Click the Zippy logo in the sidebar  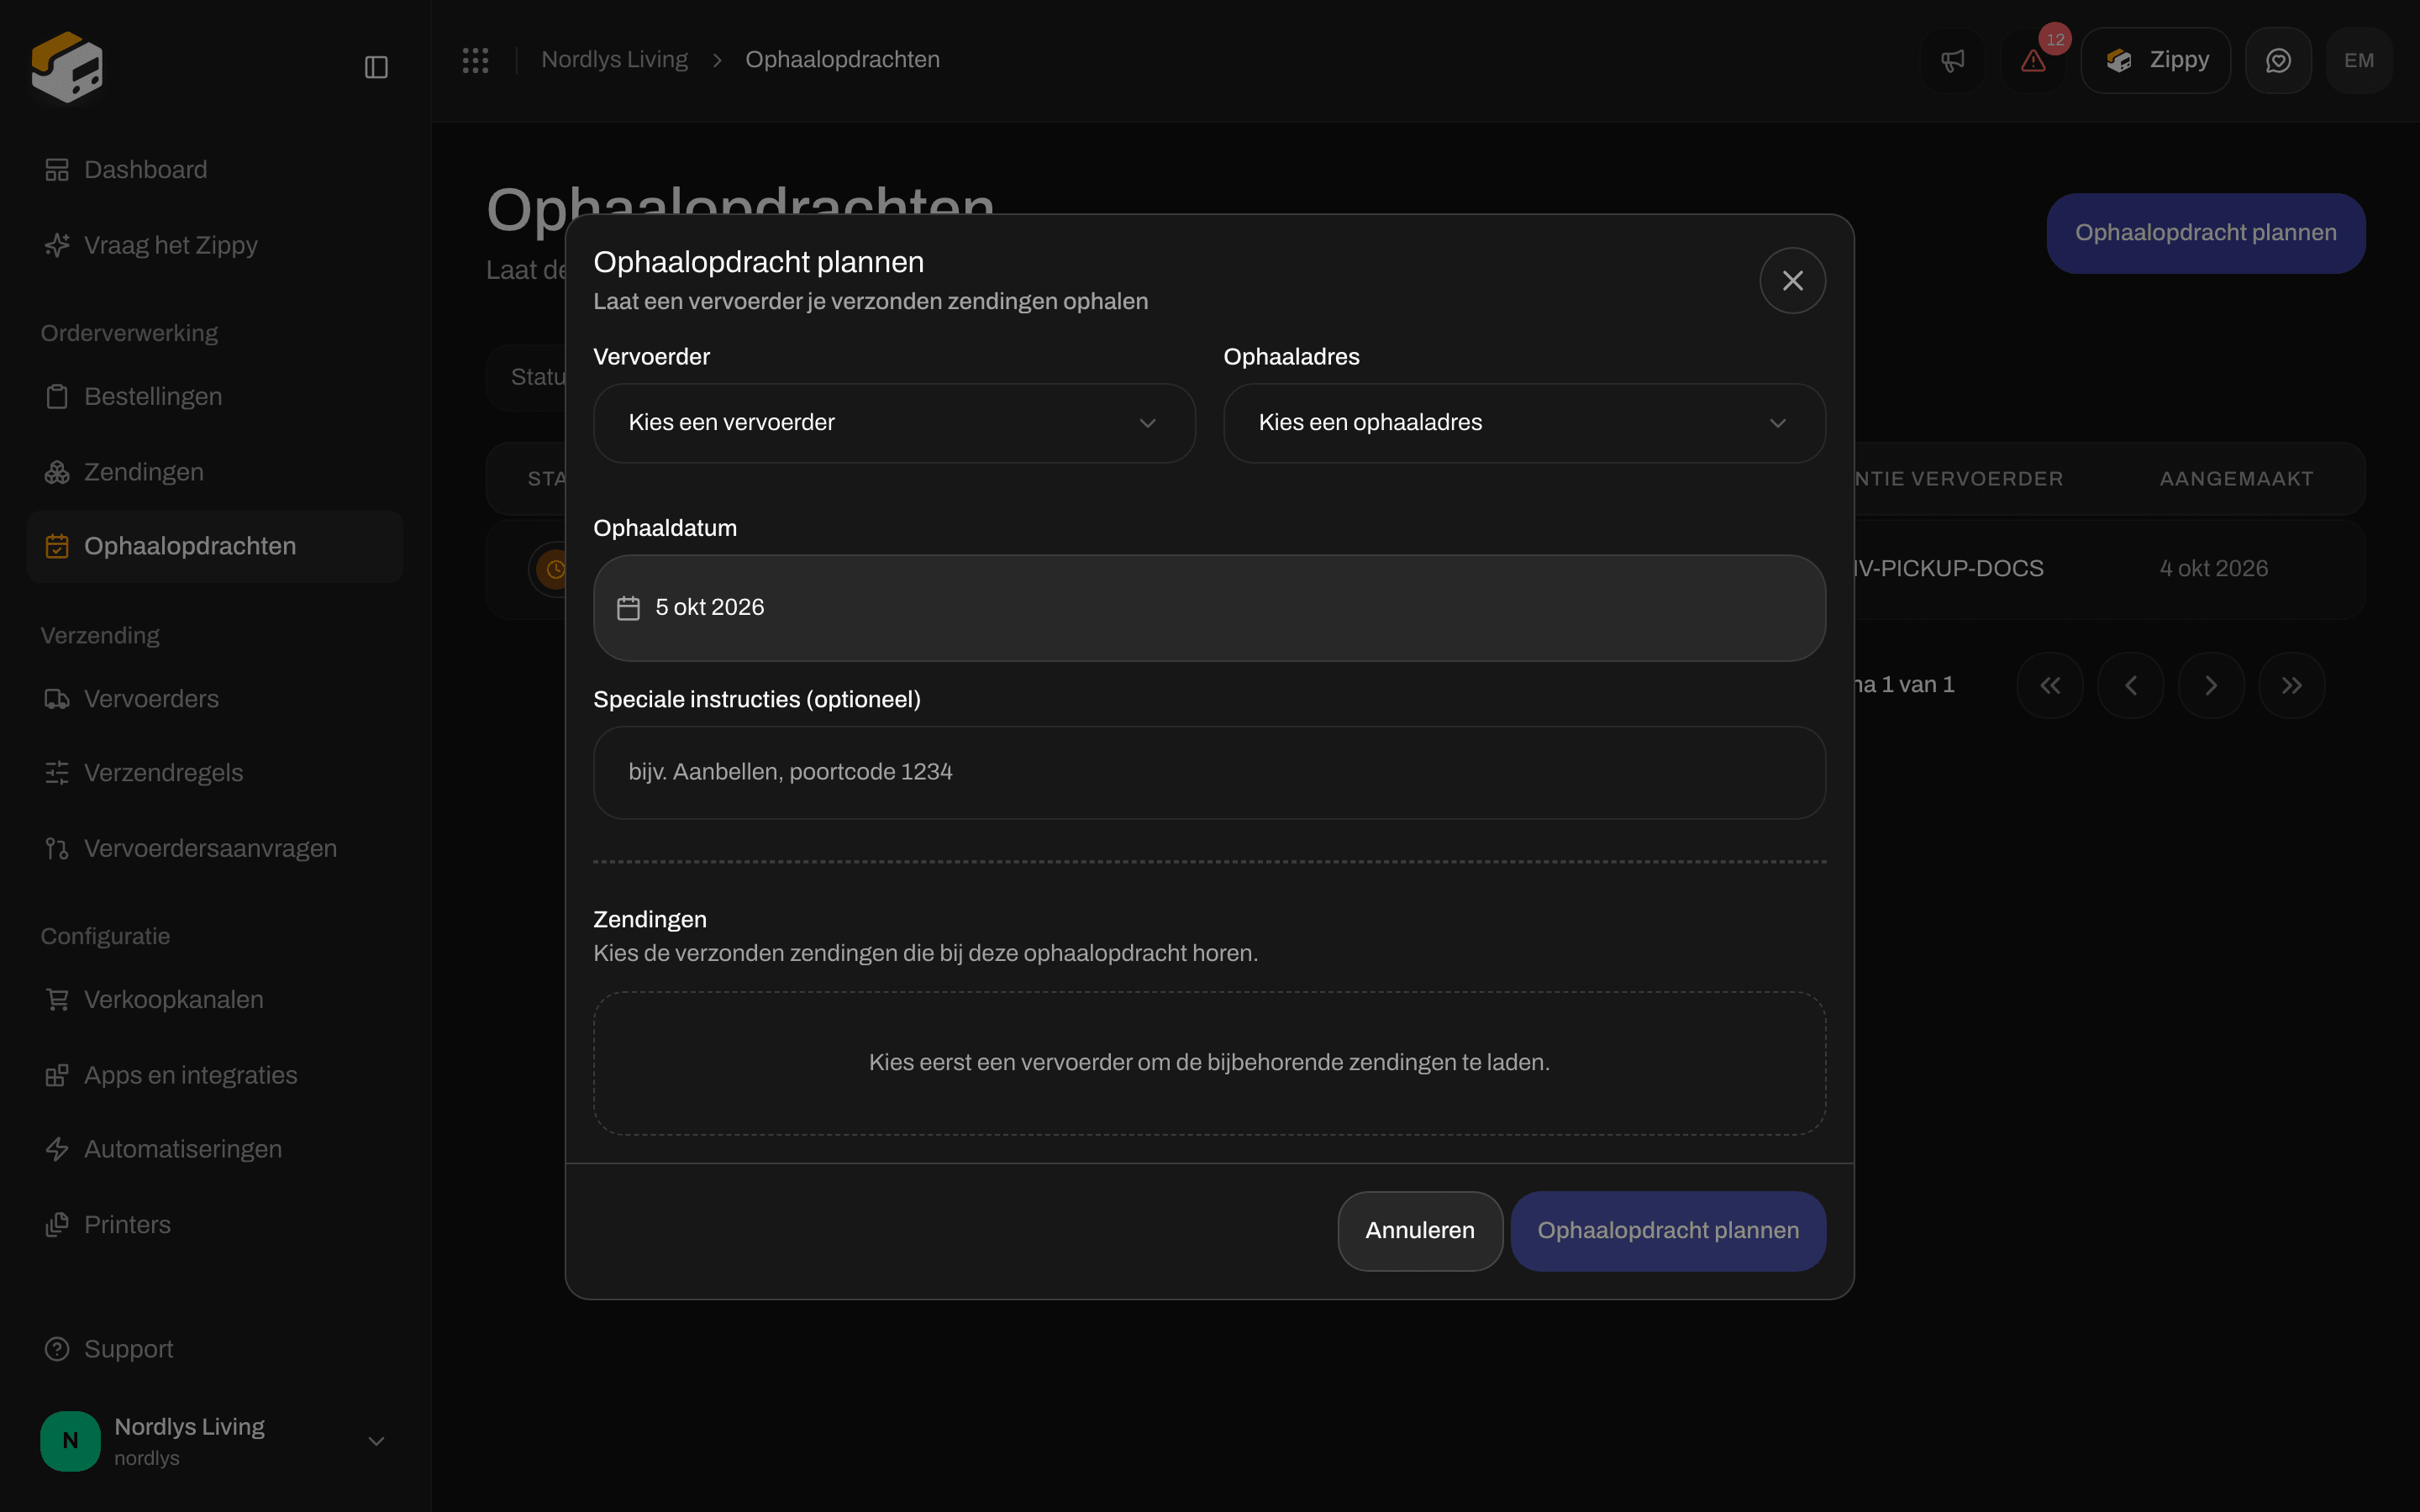point(67,67)
